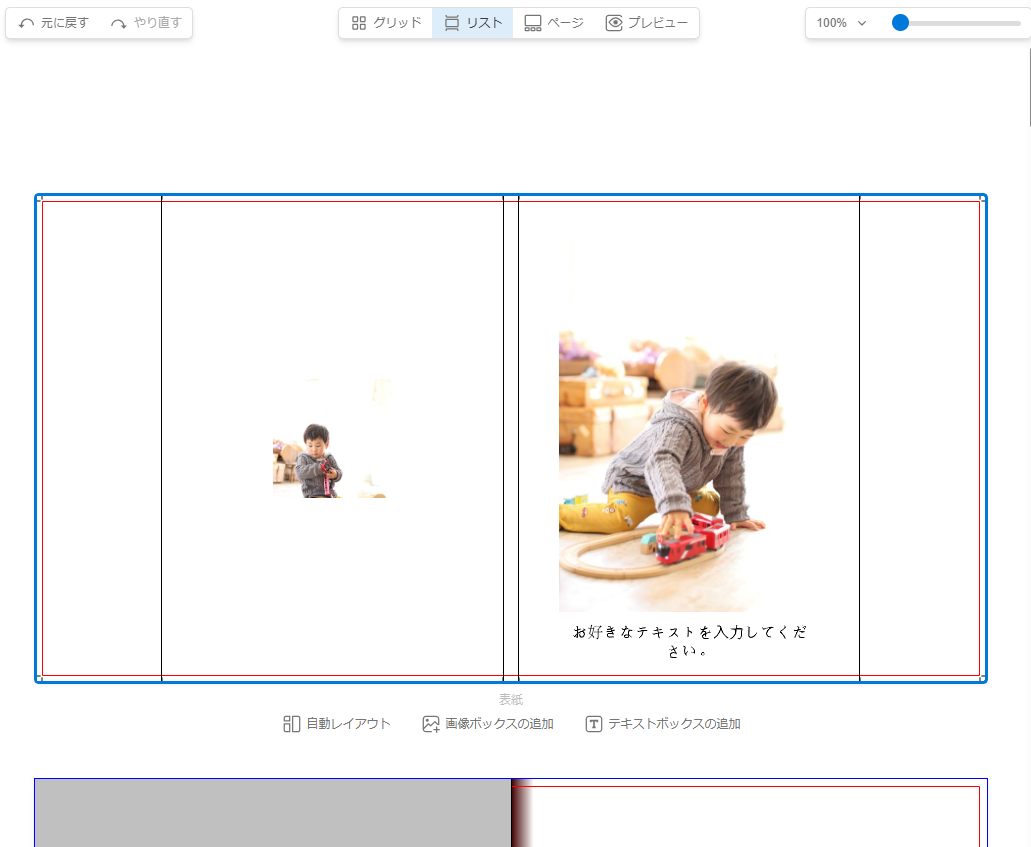The height and width of the screenshot is (847, 1031).
Task: Click the undo arrow icon
Action: [27, 23]
